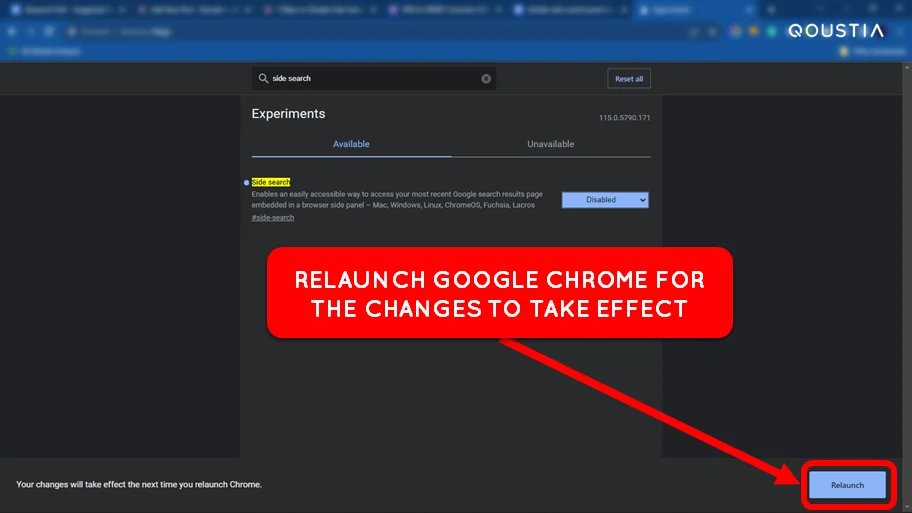The image size is (912, 513).
Task: Open the #side-search anchor link
Action: point(273,218)
